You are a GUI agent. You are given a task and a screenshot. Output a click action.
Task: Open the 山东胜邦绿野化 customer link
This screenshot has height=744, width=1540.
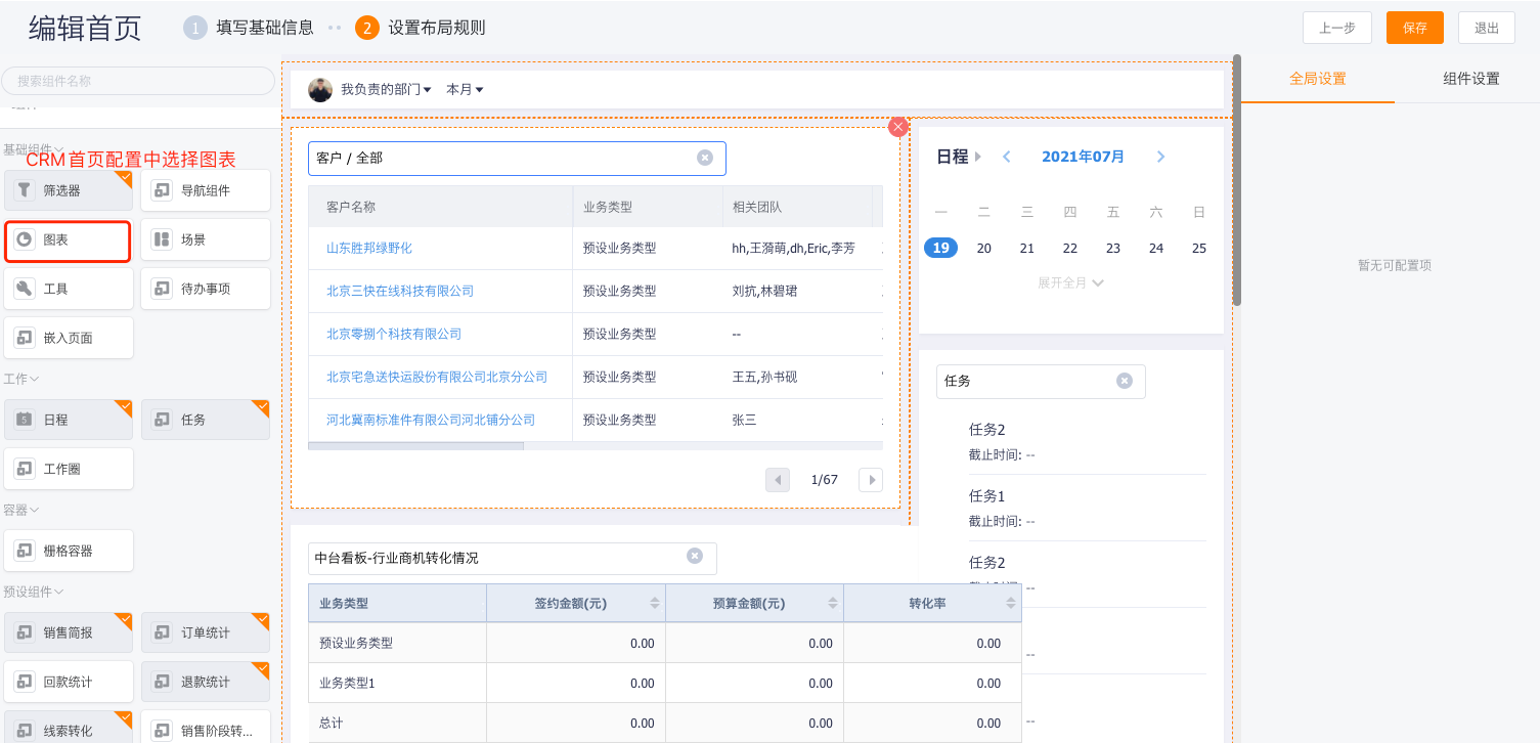click(369, 248)
